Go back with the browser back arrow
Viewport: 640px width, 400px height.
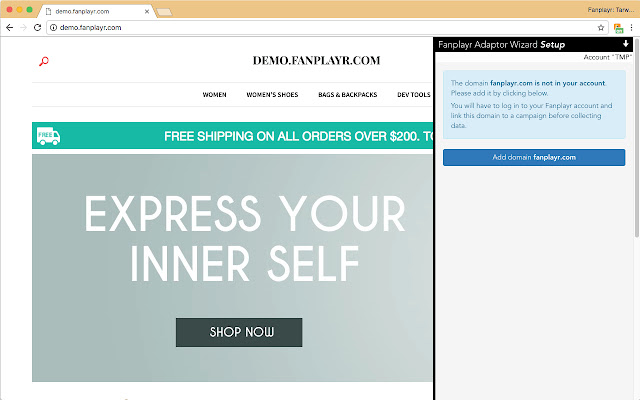10,28
